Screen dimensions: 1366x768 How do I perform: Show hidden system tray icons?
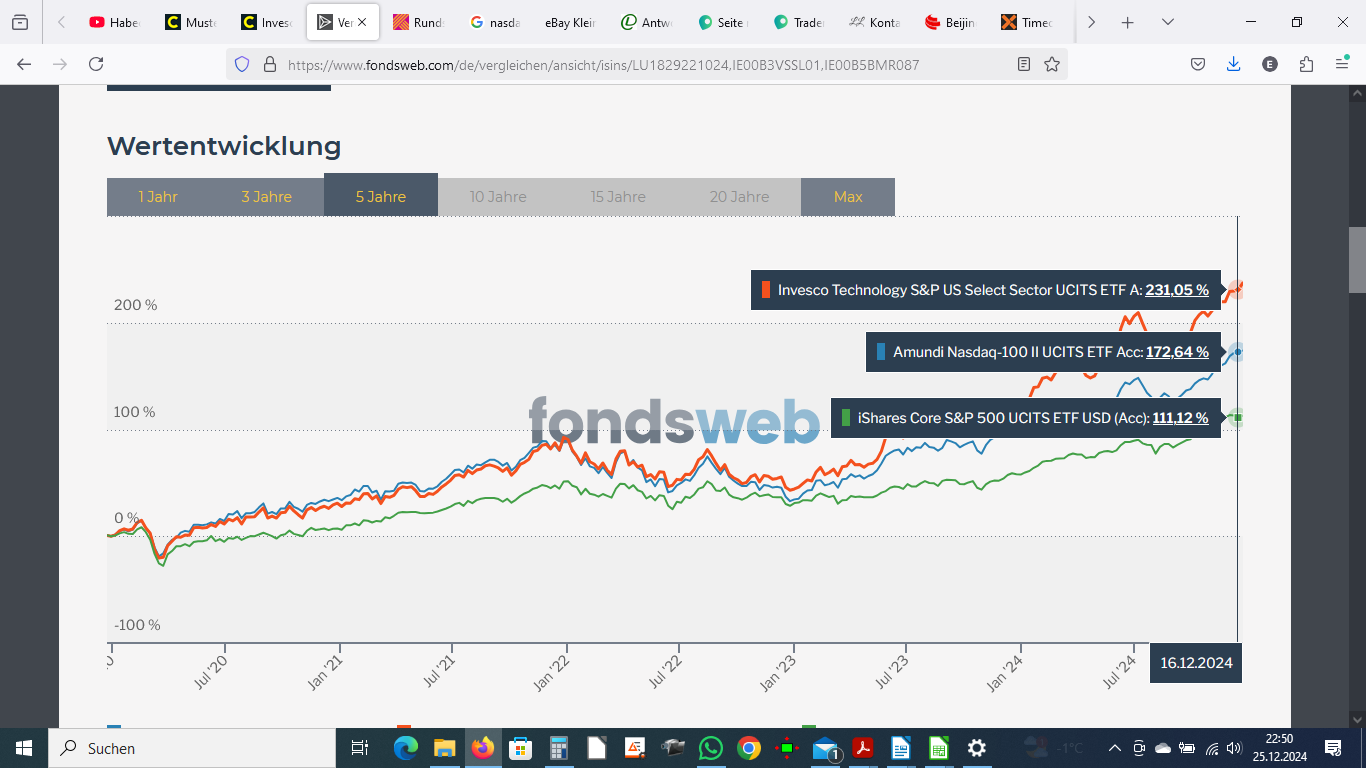[x=1114, y=748]
